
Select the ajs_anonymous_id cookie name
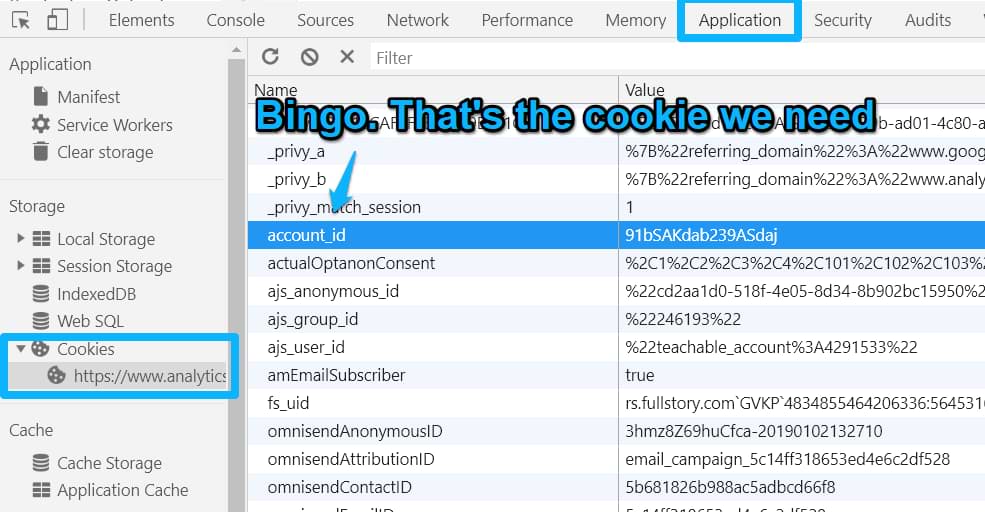[333, 291]
